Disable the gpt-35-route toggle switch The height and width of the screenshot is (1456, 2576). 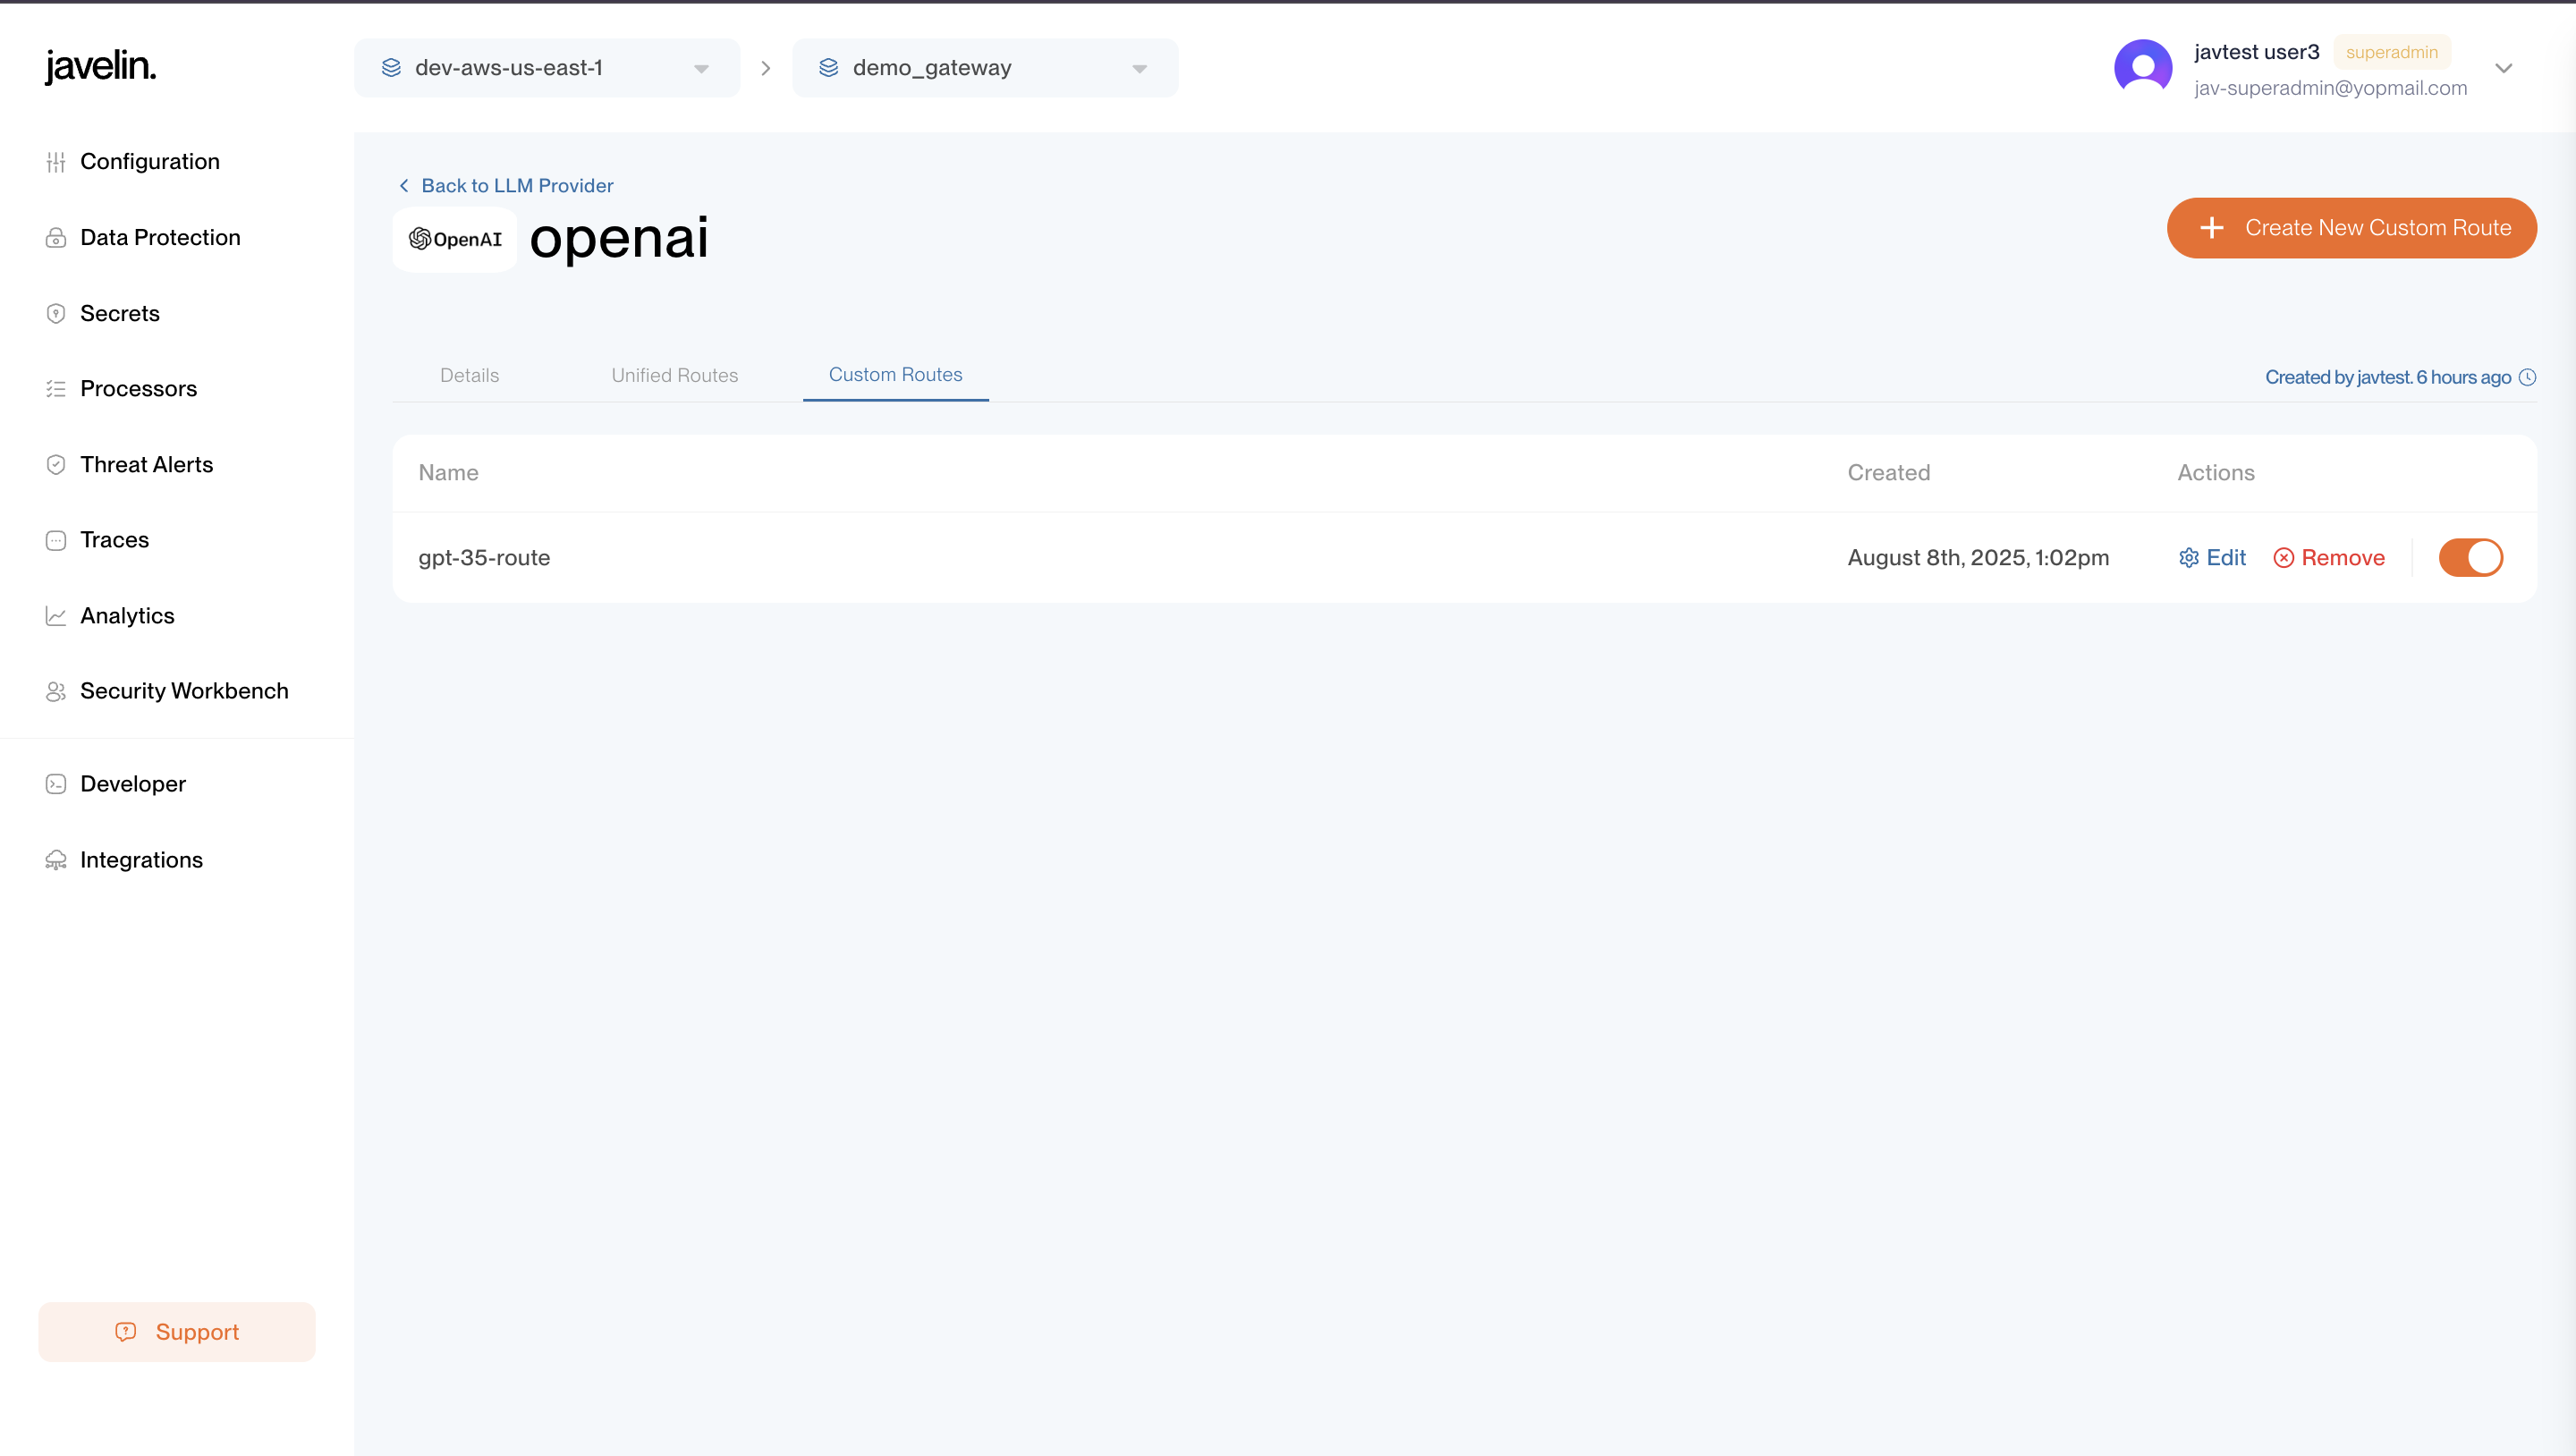click(x=2470, y=558)
